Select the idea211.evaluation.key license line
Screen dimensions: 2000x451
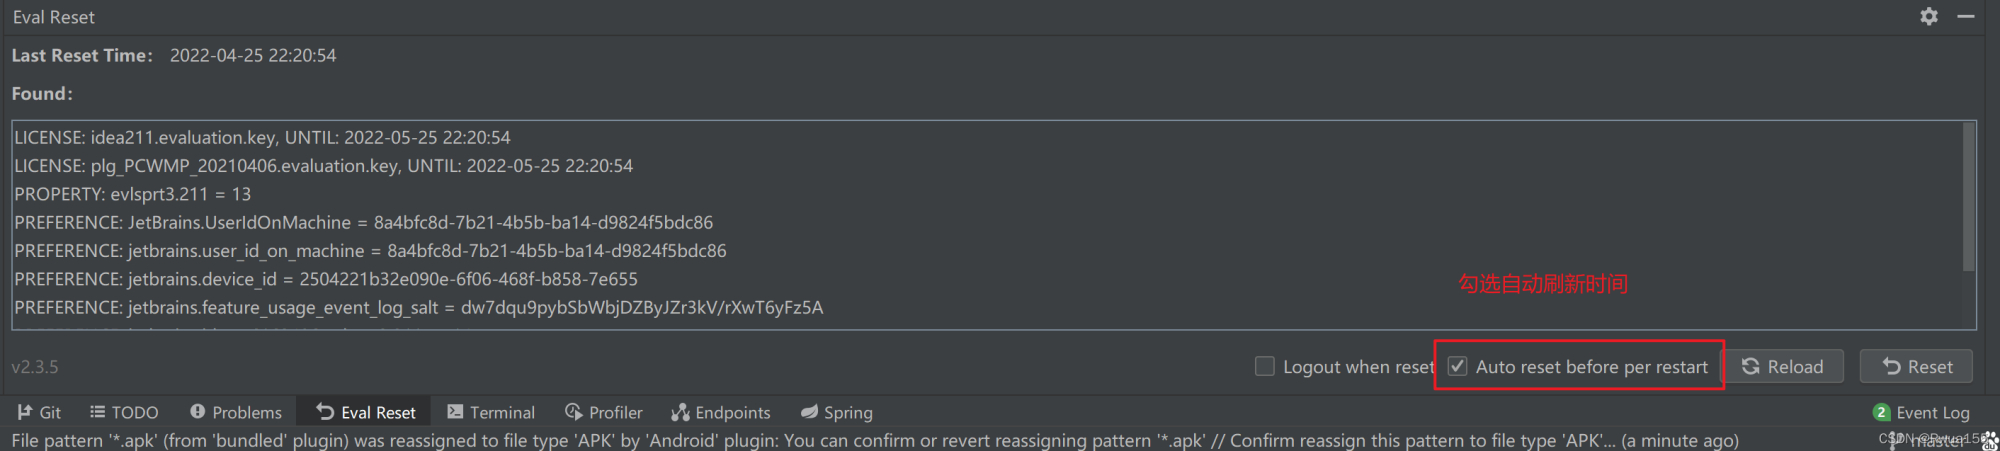(262, 137)
